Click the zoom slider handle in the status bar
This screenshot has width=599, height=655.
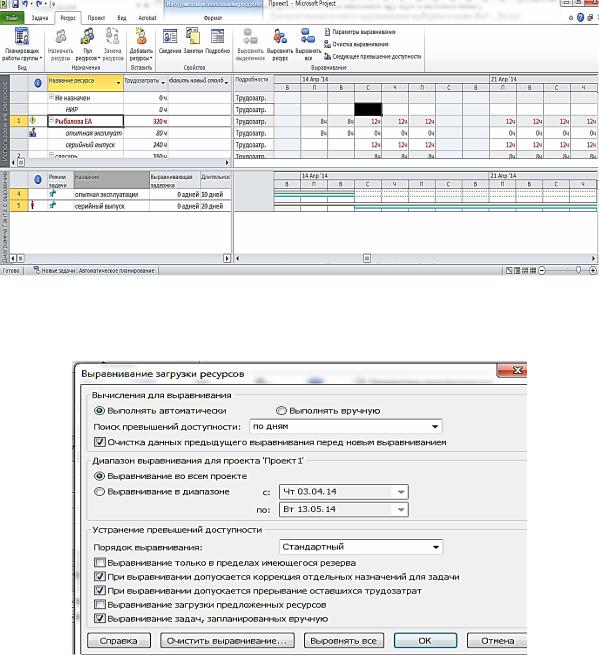579,271
